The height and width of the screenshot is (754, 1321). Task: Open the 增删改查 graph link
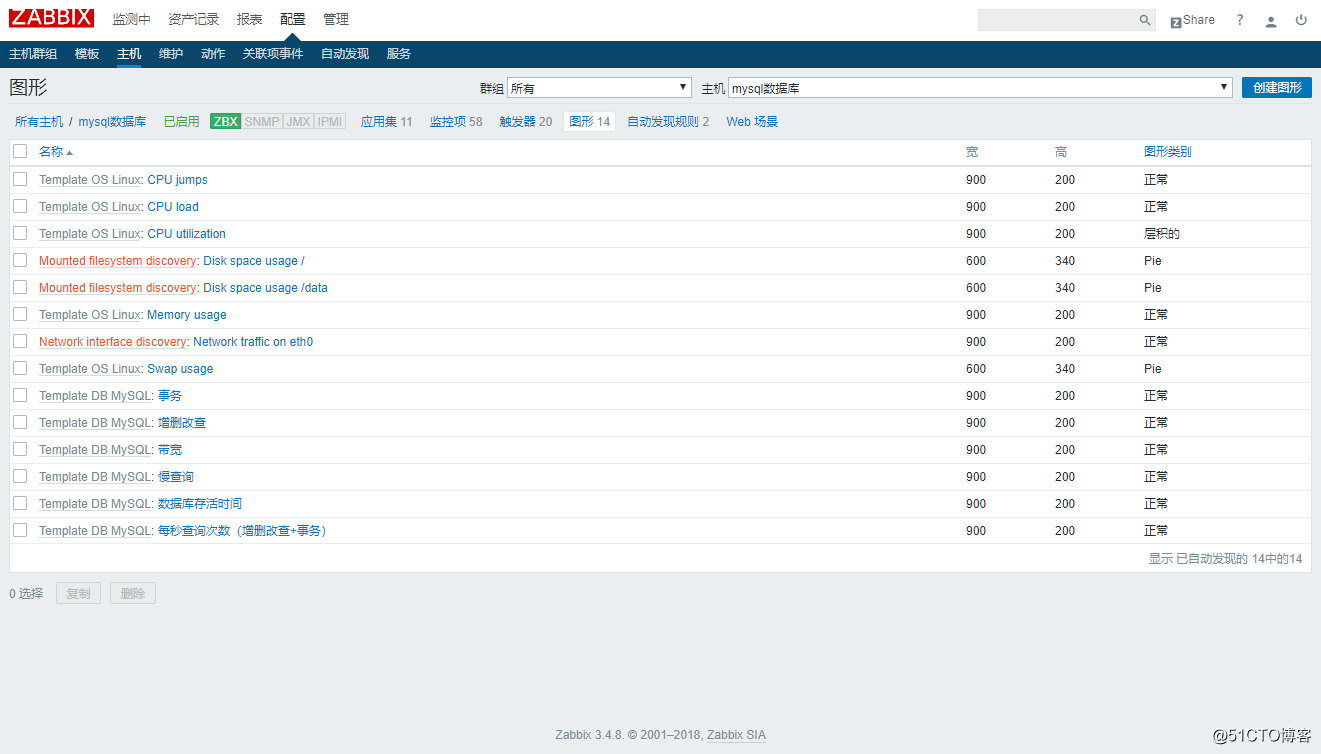pyautogui.click(x=182, y=423)
